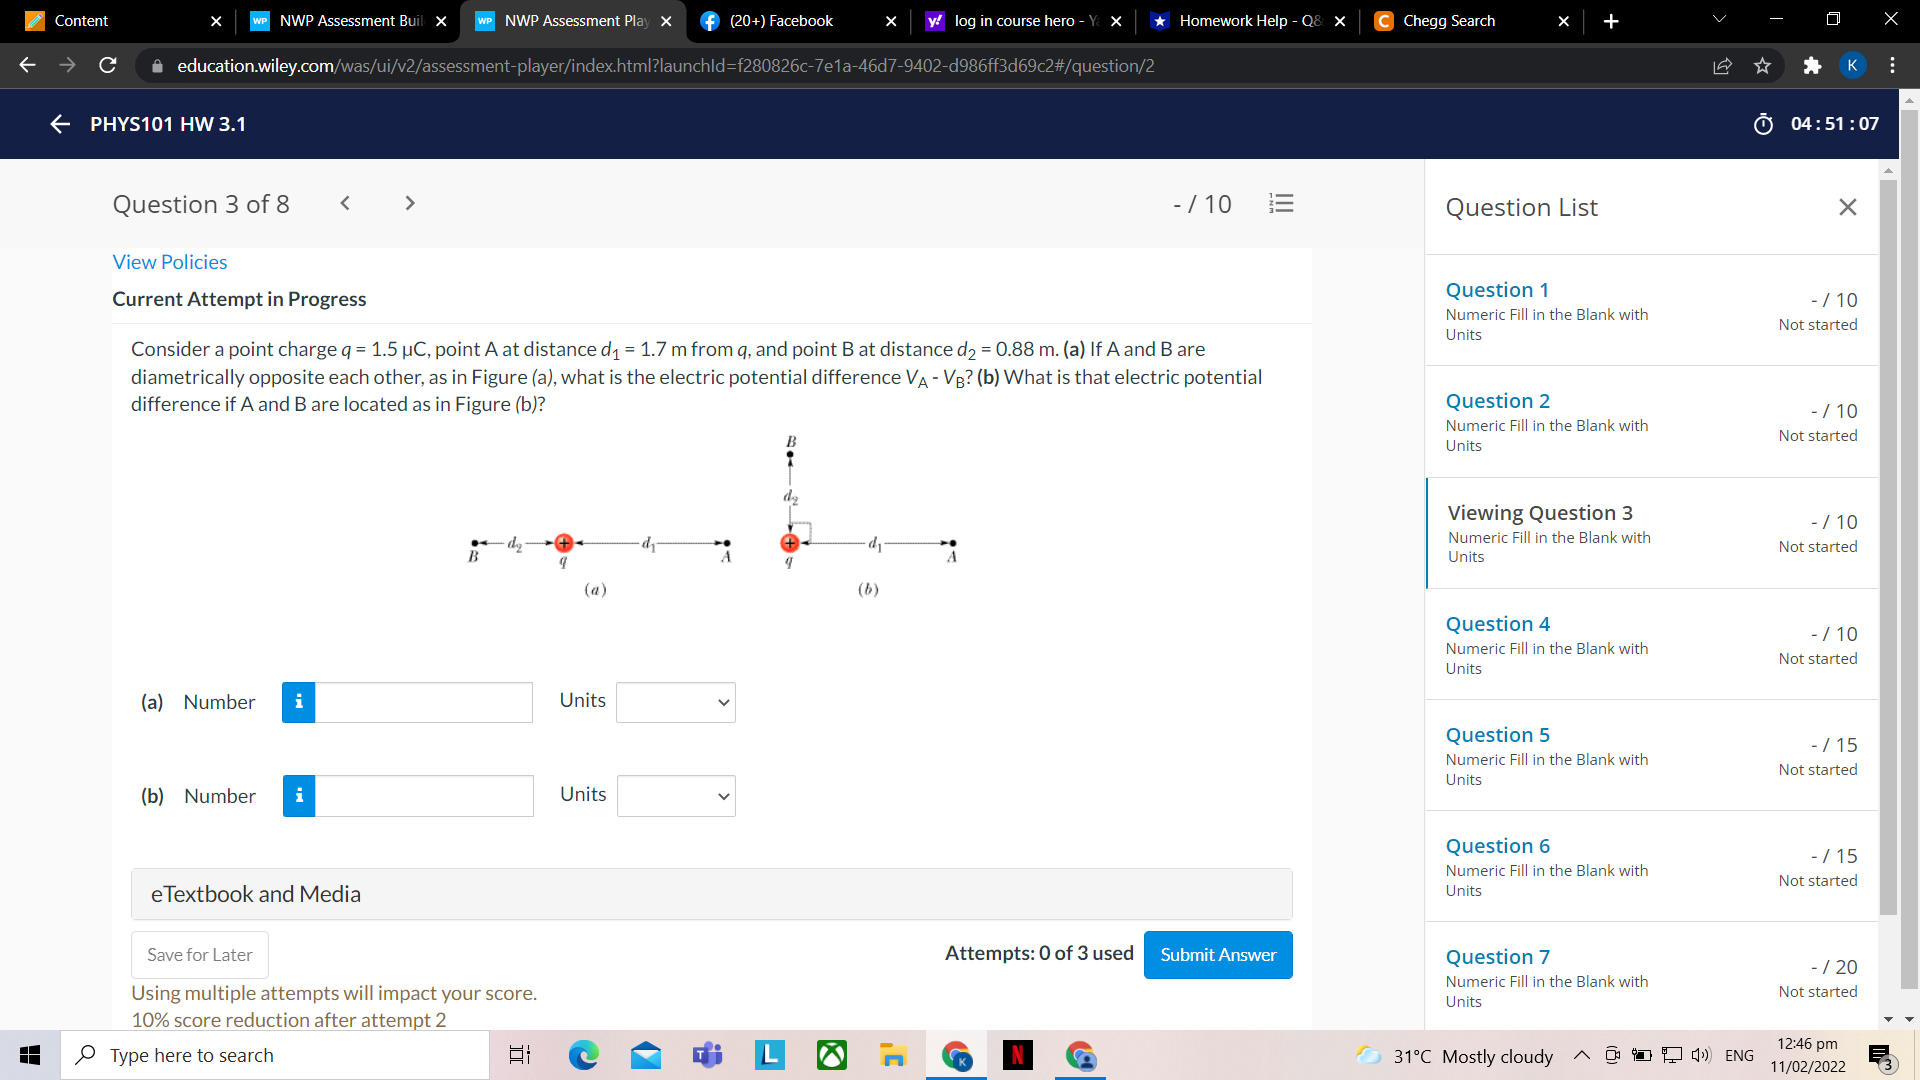This screenshot has height=1080, width=1920.
Task: Open the info tooltip beside answer (b)
Action: 297,796
